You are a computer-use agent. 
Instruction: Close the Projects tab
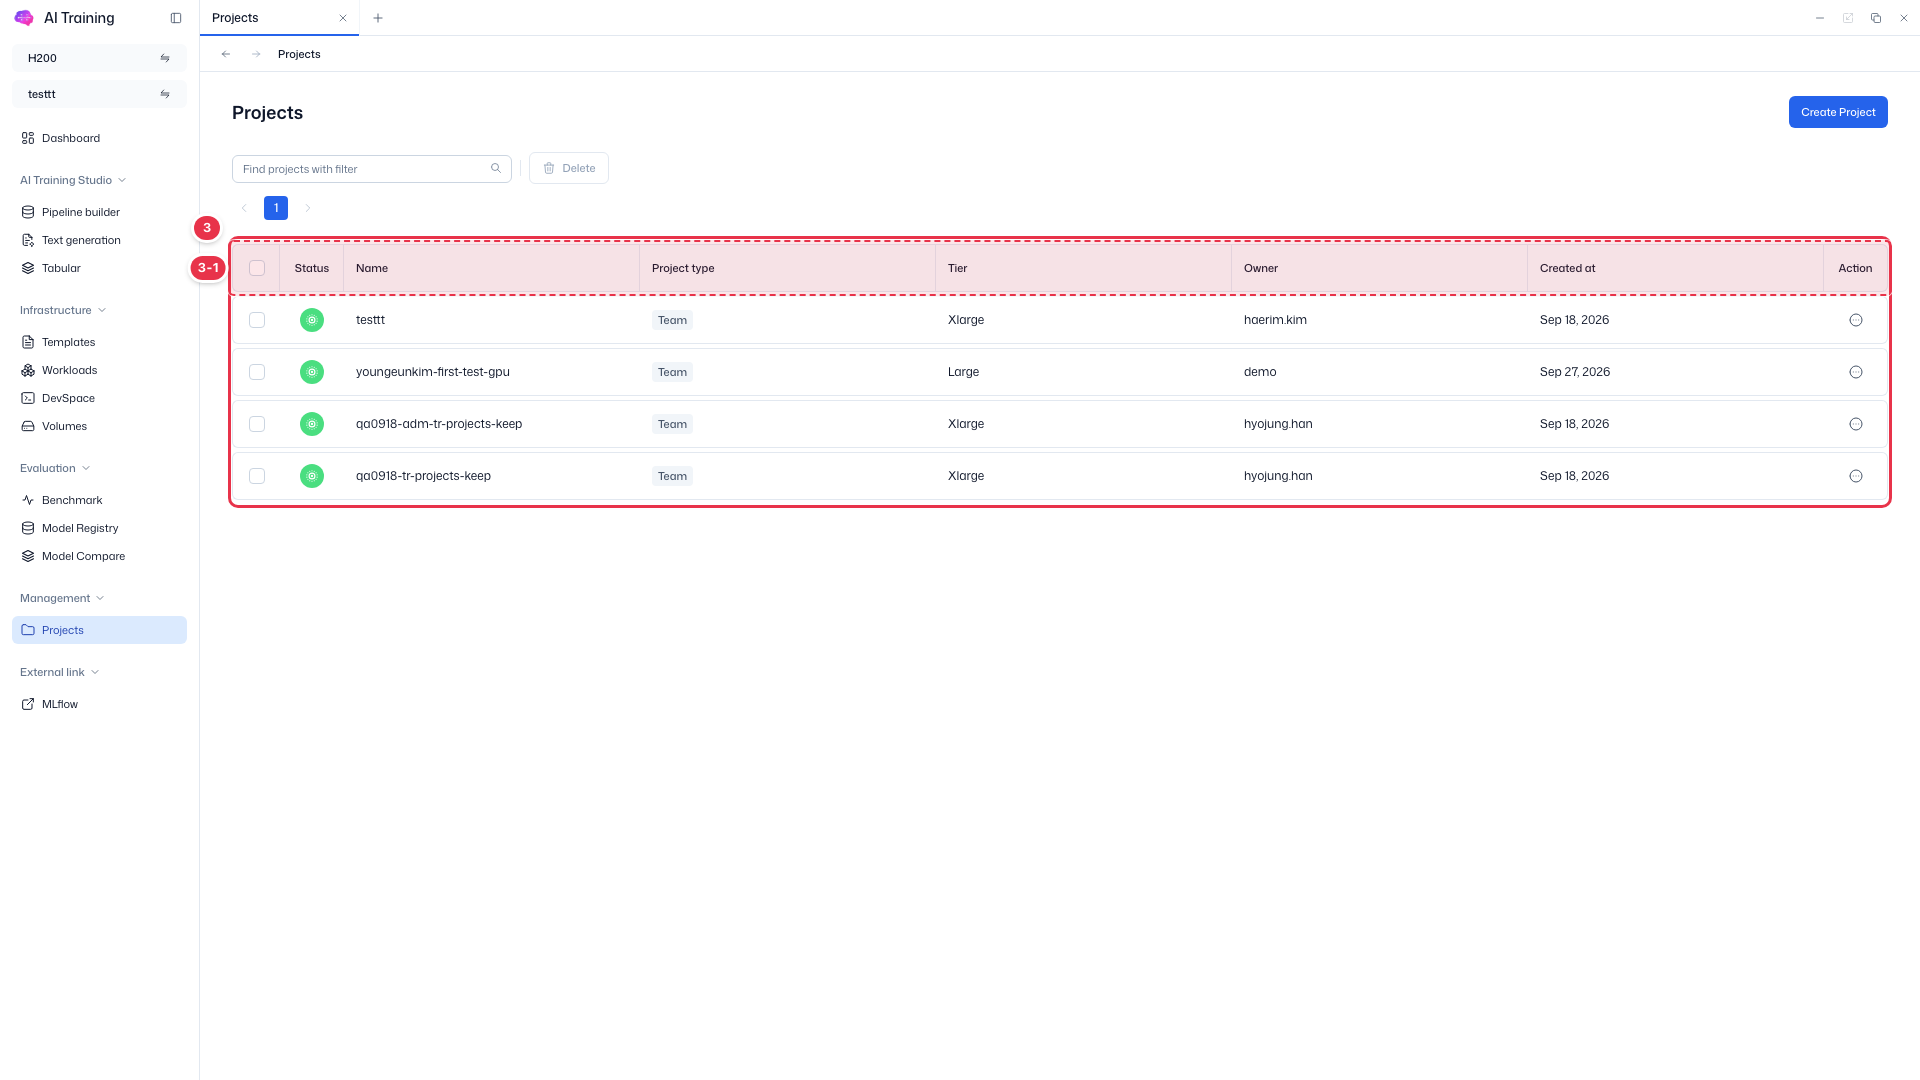(x=343, y=18)
